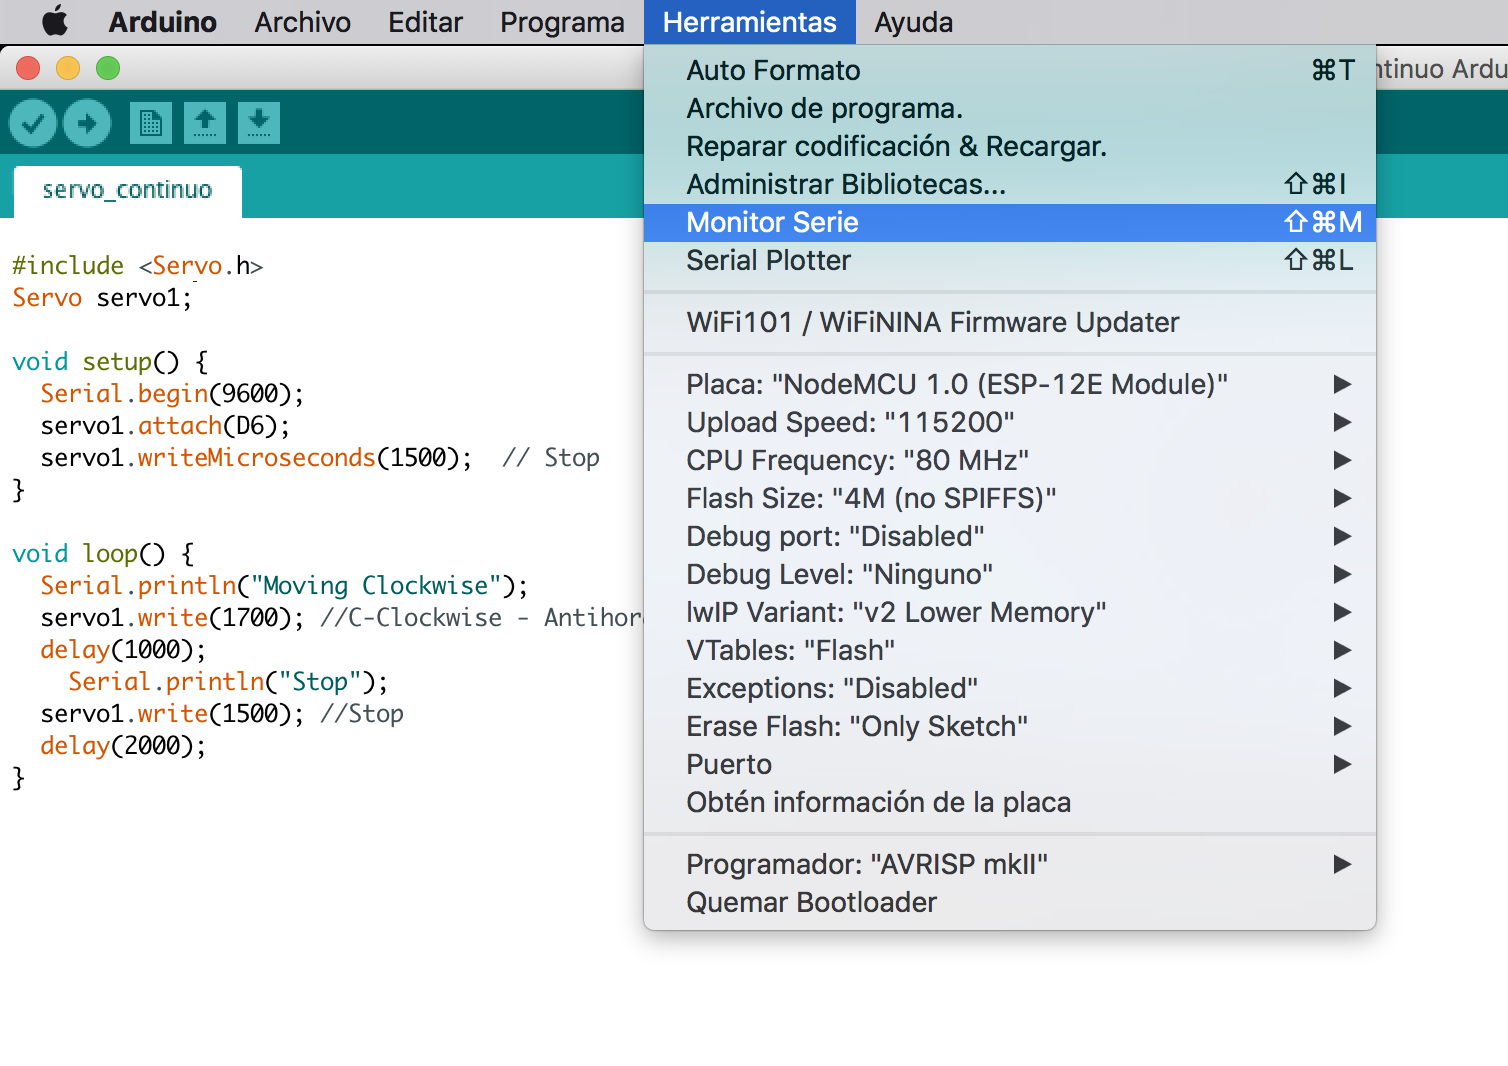Maximize the window with green button
The height and width of the screenshot is (1066, 1508).
coord(108,68)
